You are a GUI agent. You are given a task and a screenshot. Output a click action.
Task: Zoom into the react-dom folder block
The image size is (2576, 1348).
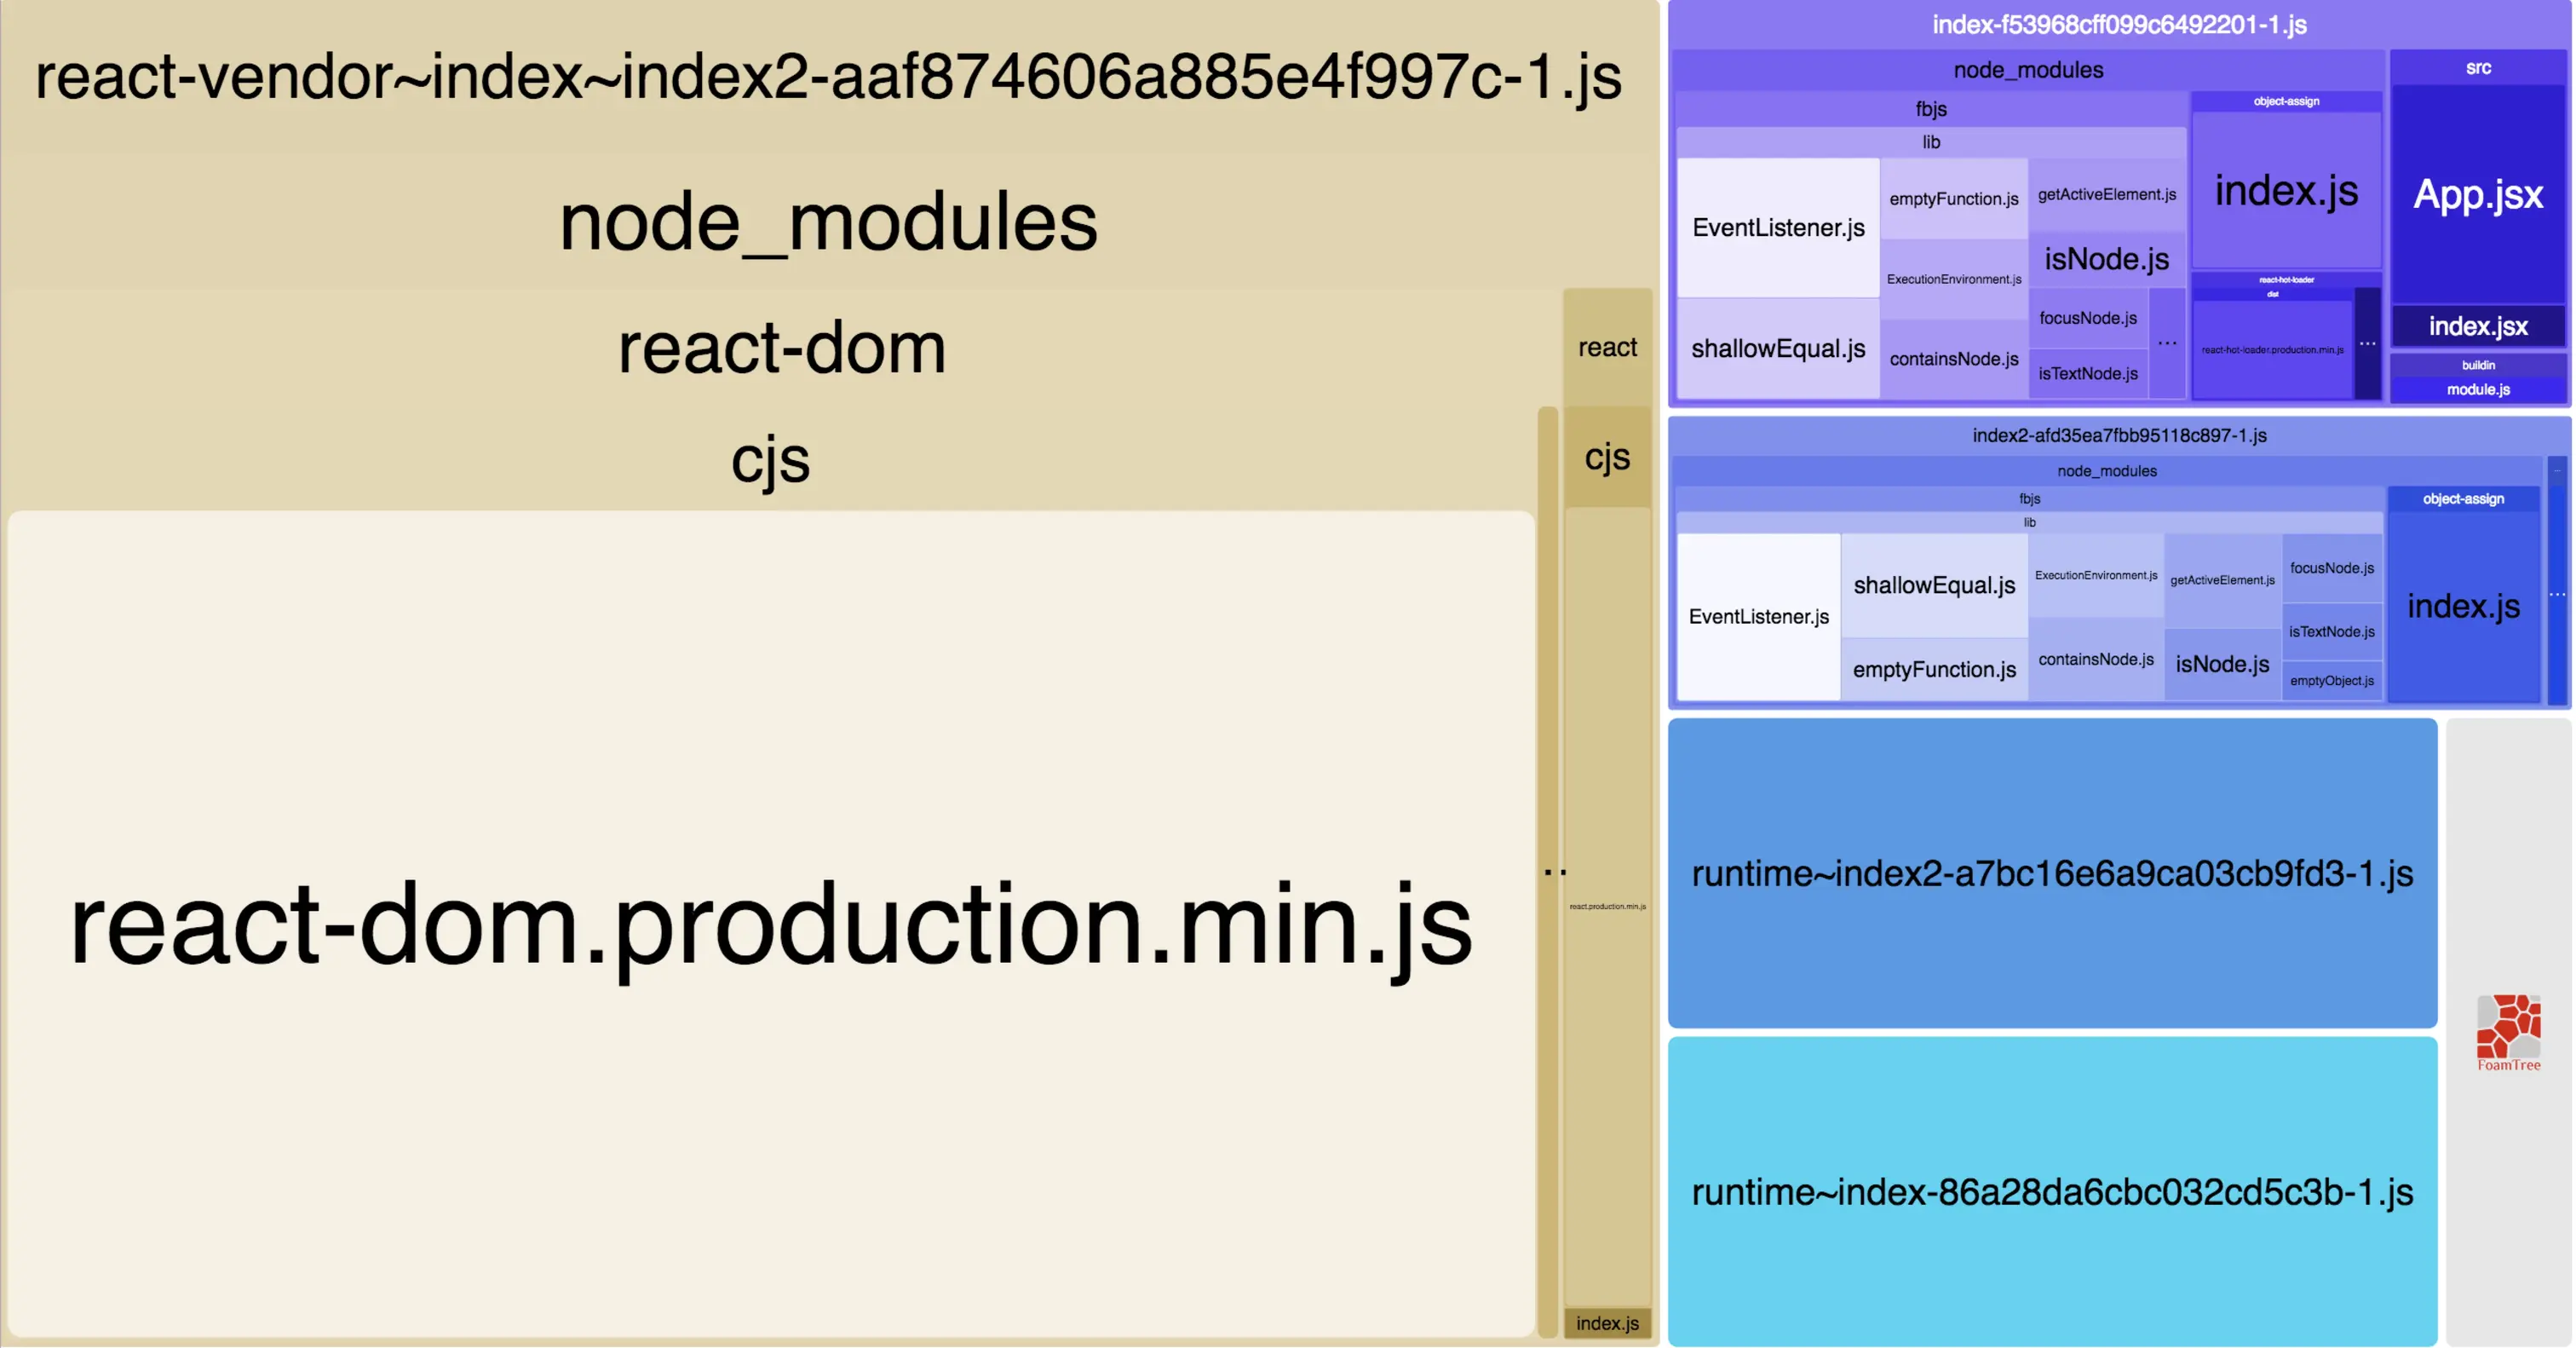782,347
